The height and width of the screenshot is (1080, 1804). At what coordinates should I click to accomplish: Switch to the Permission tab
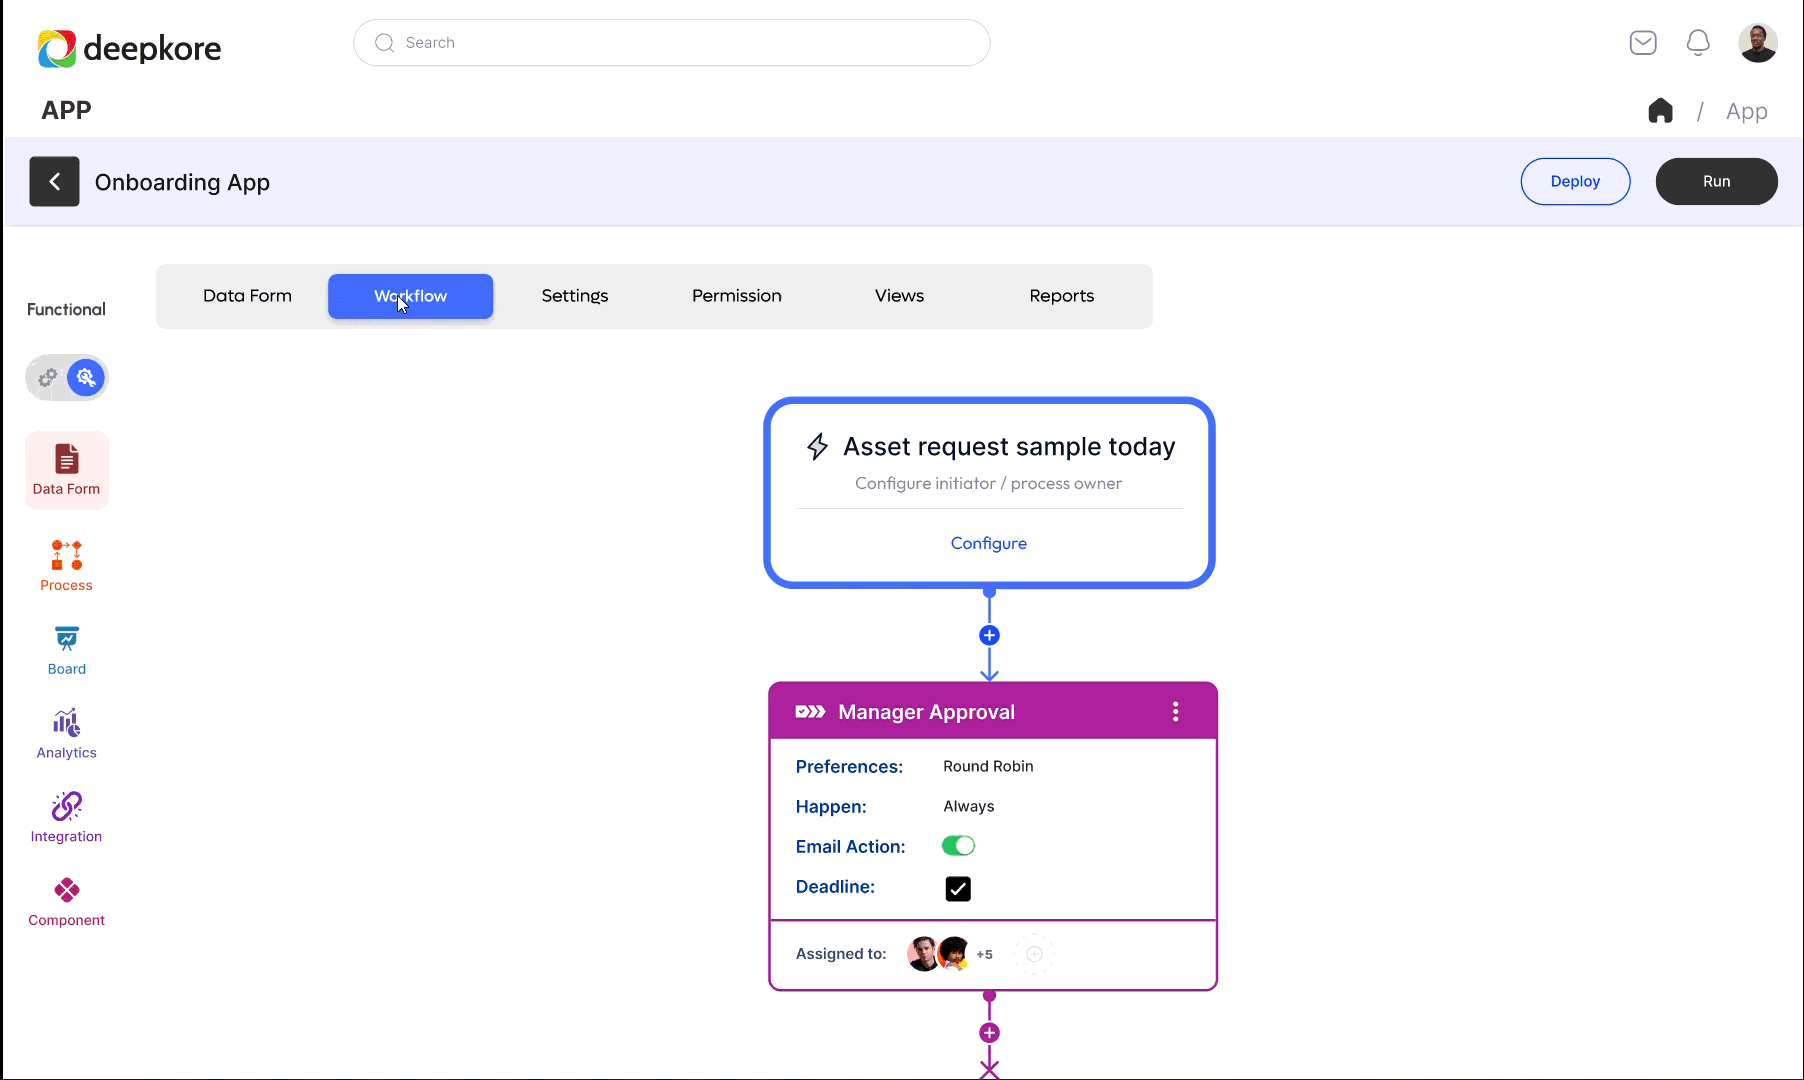[x=736, y=296]
